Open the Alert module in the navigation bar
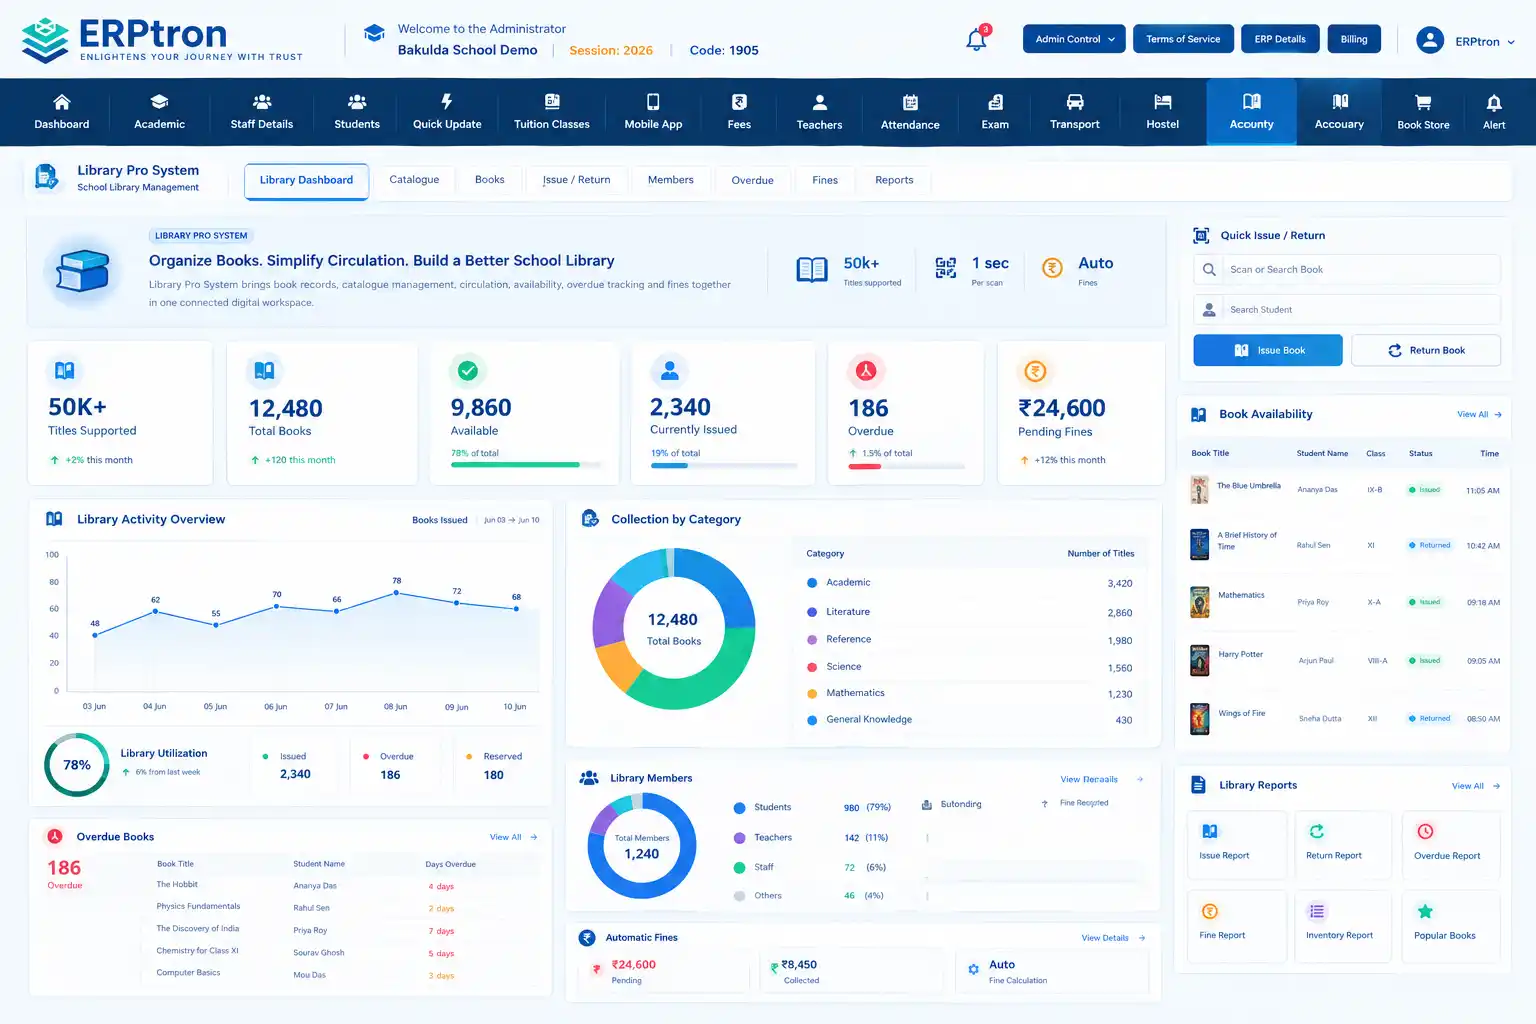Image resolution: width=1536 pixels, height=1024 pixels. pyautogui.click(x=1494, y=112)
